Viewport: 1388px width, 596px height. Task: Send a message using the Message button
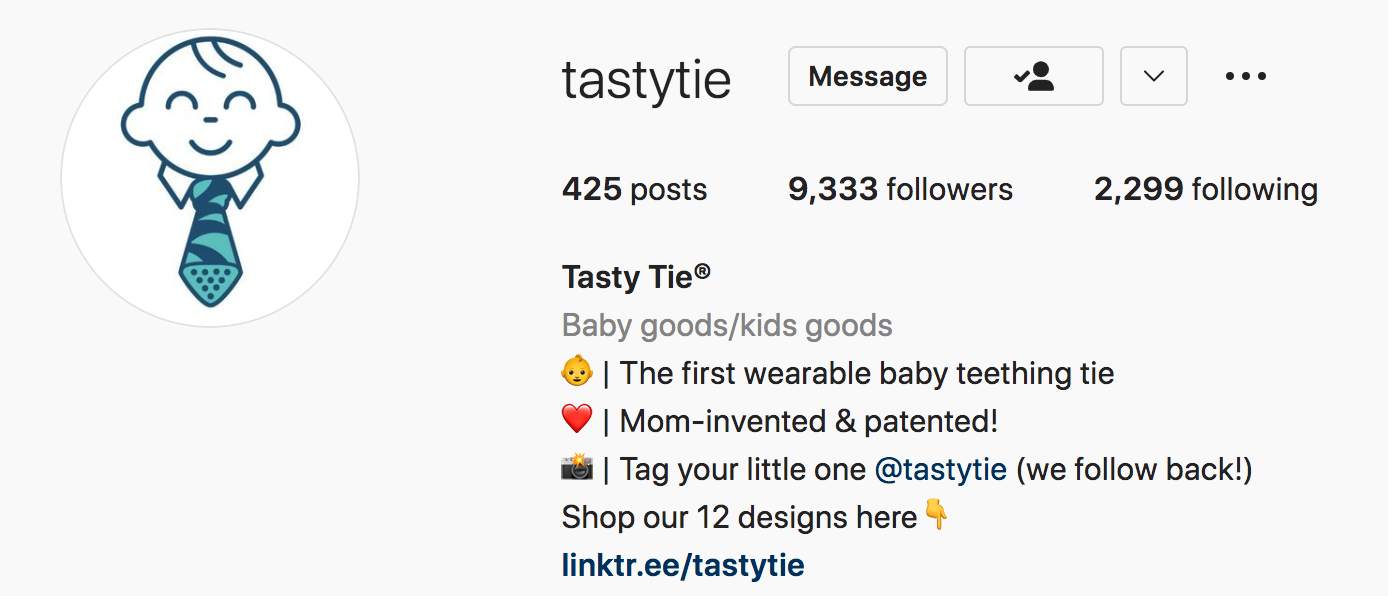[866, 76]
